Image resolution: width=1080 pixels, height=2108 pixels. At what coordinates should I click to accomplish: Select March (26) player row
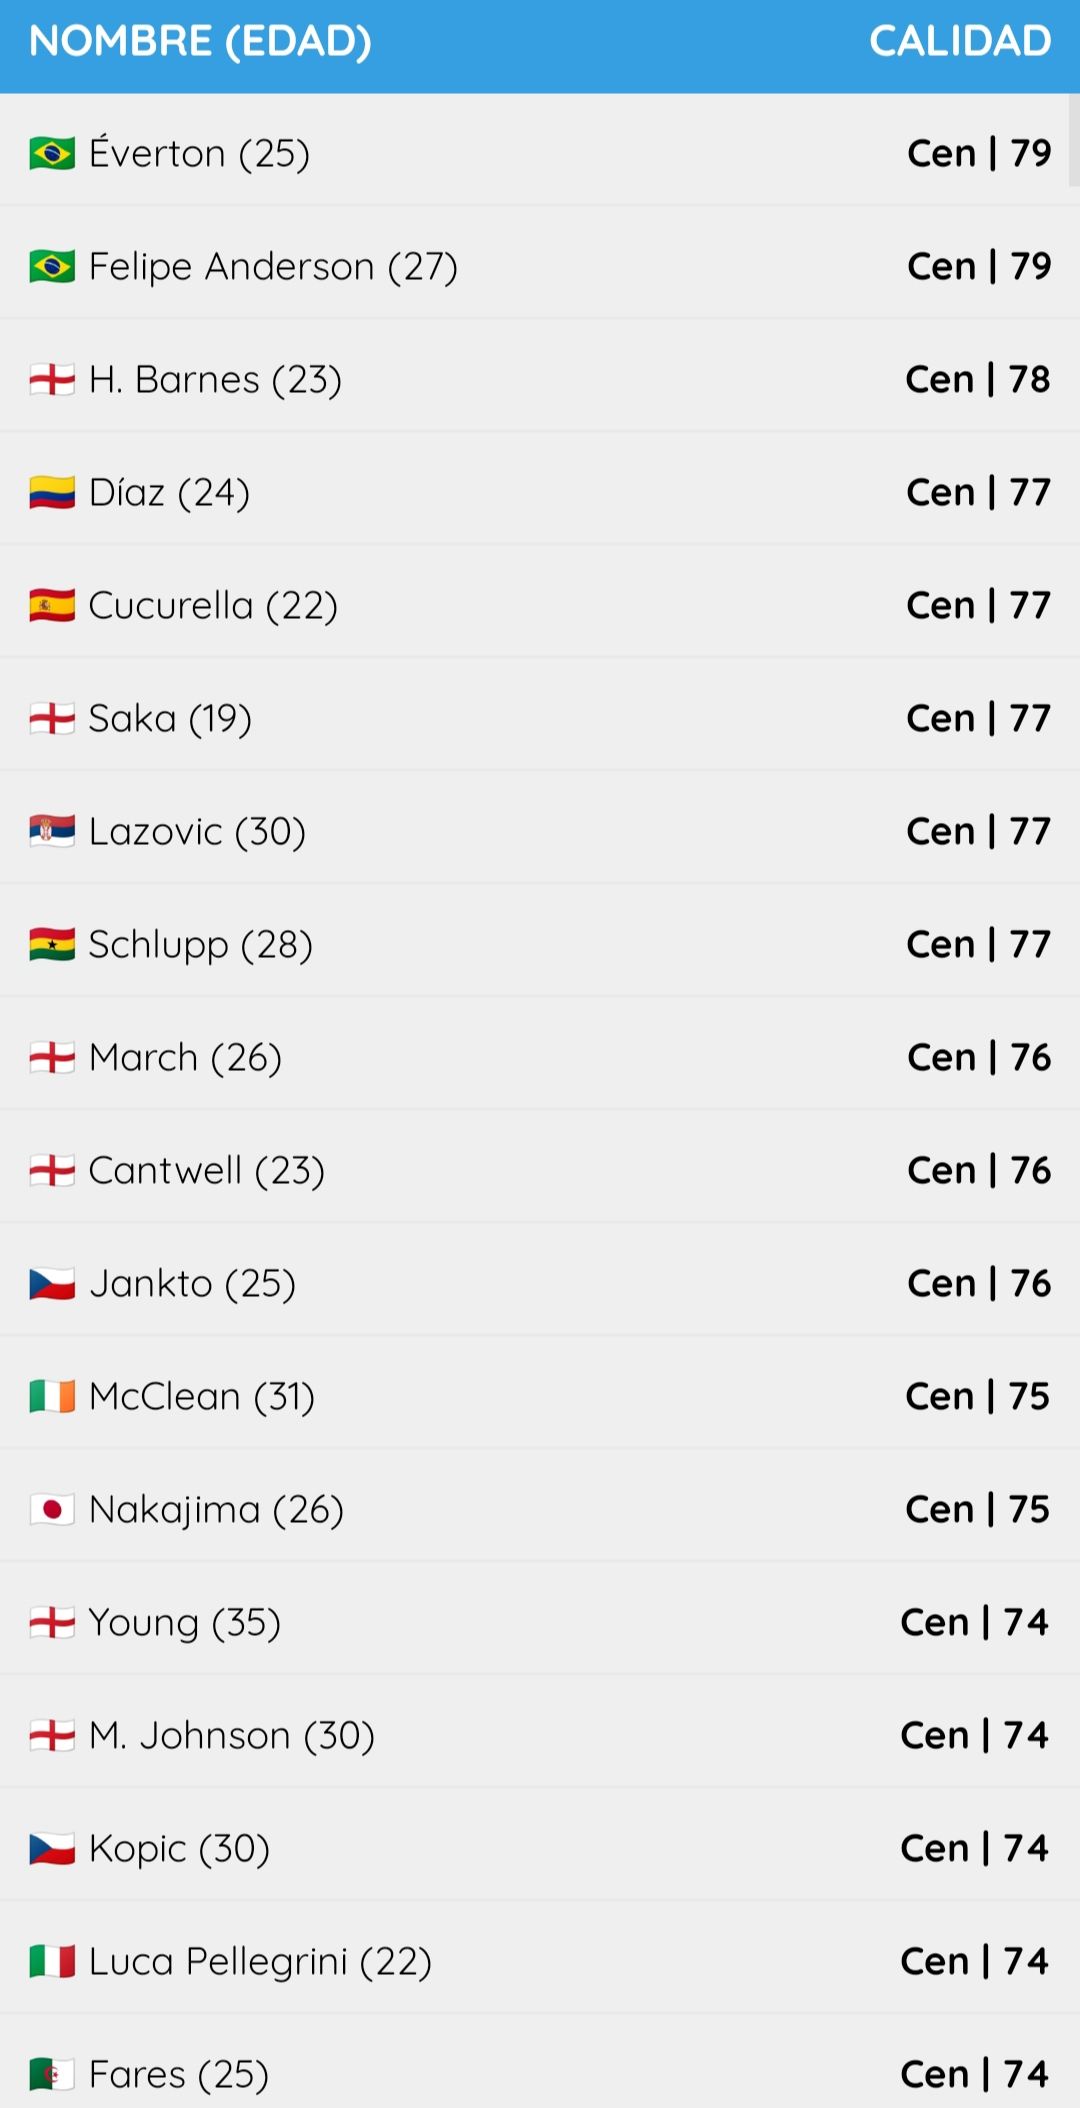(540, 1057)
